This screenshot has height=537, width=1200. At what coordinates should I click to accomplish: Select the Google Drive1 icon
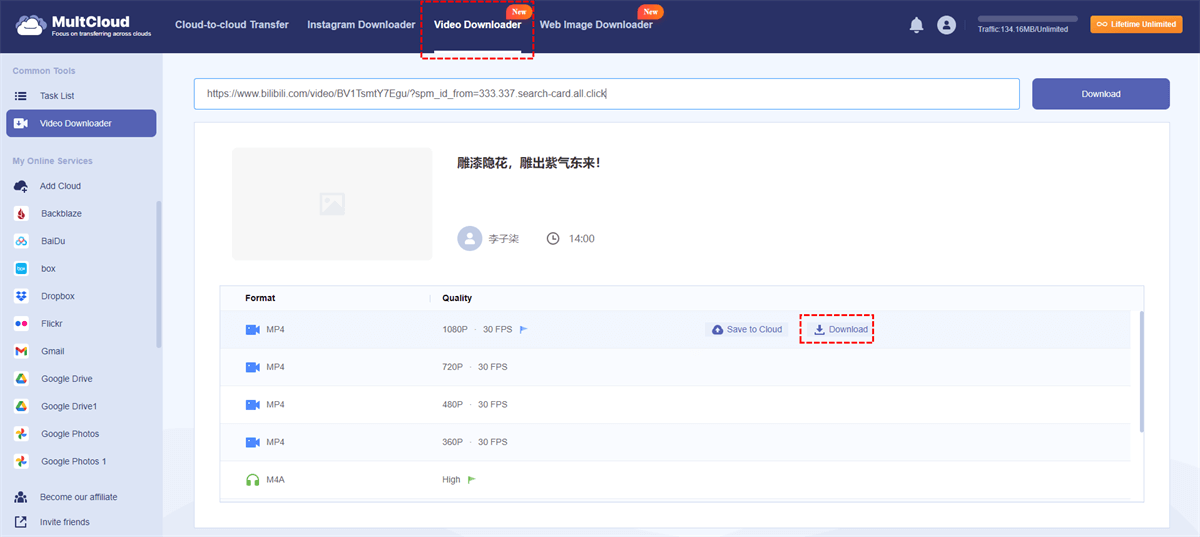(21, 406)
